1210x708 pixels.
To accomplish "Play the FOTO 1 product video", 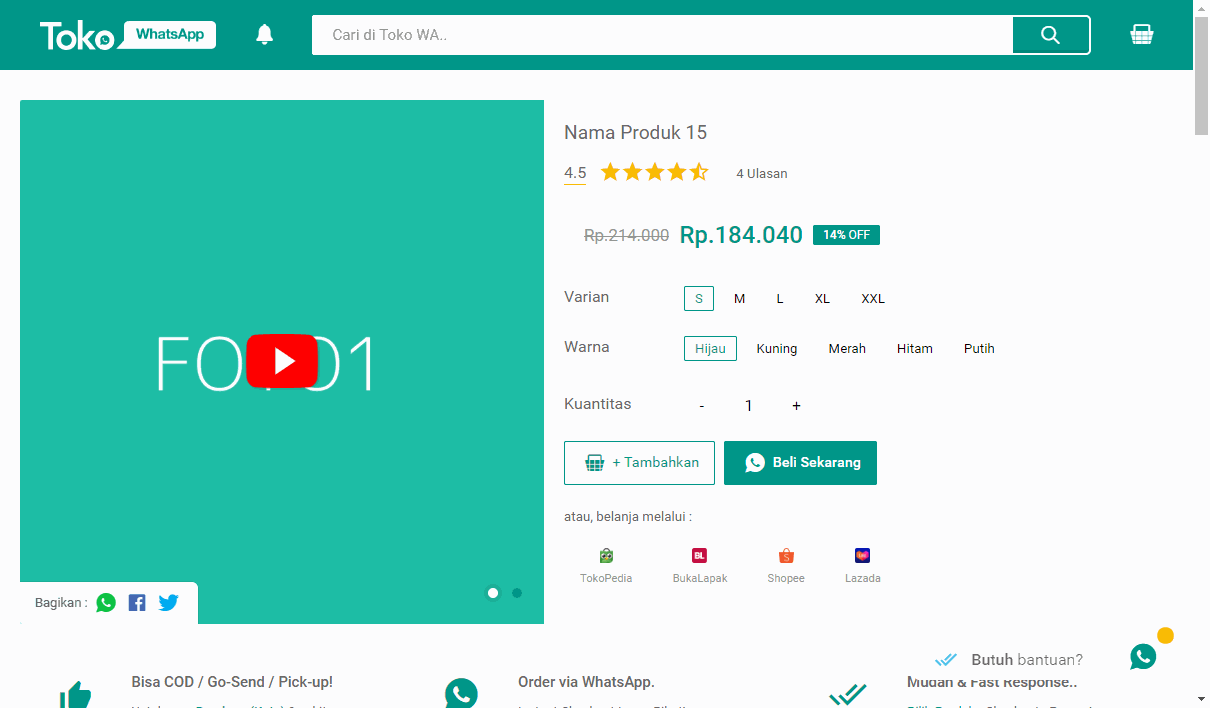I will (x=282, y=362).
